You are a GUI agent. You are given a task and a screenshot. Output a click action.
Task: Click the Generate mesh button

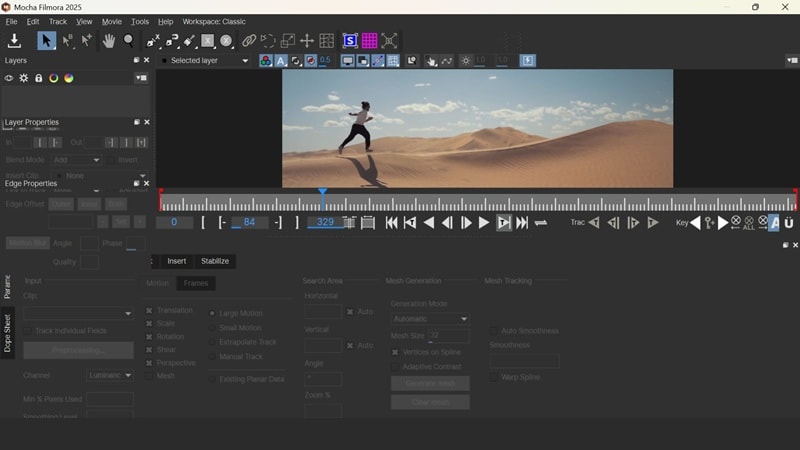pos(430,383)
